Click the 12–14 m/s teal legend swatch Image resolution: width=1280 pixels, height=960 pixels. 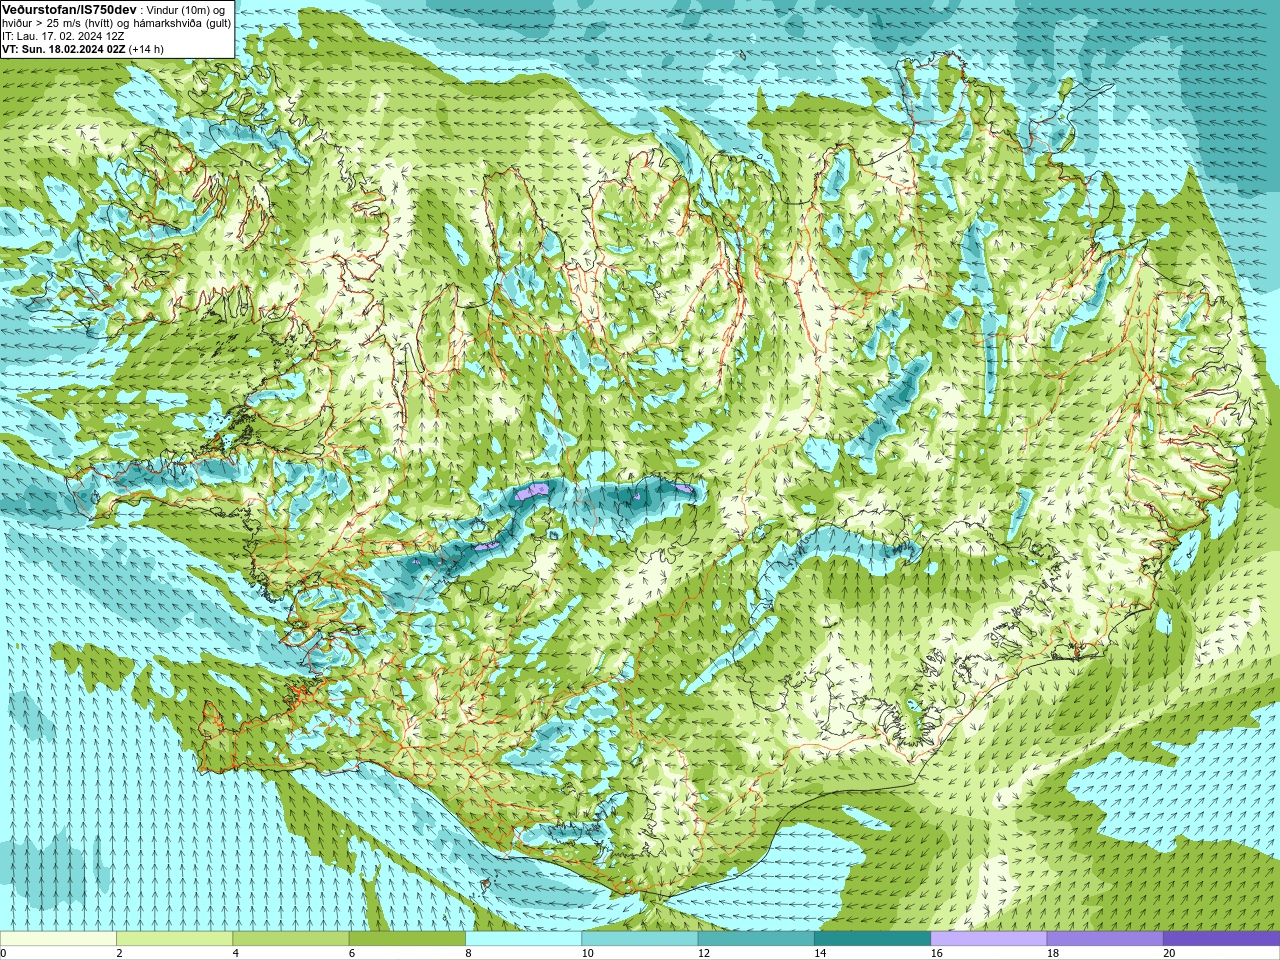(756, 939)
